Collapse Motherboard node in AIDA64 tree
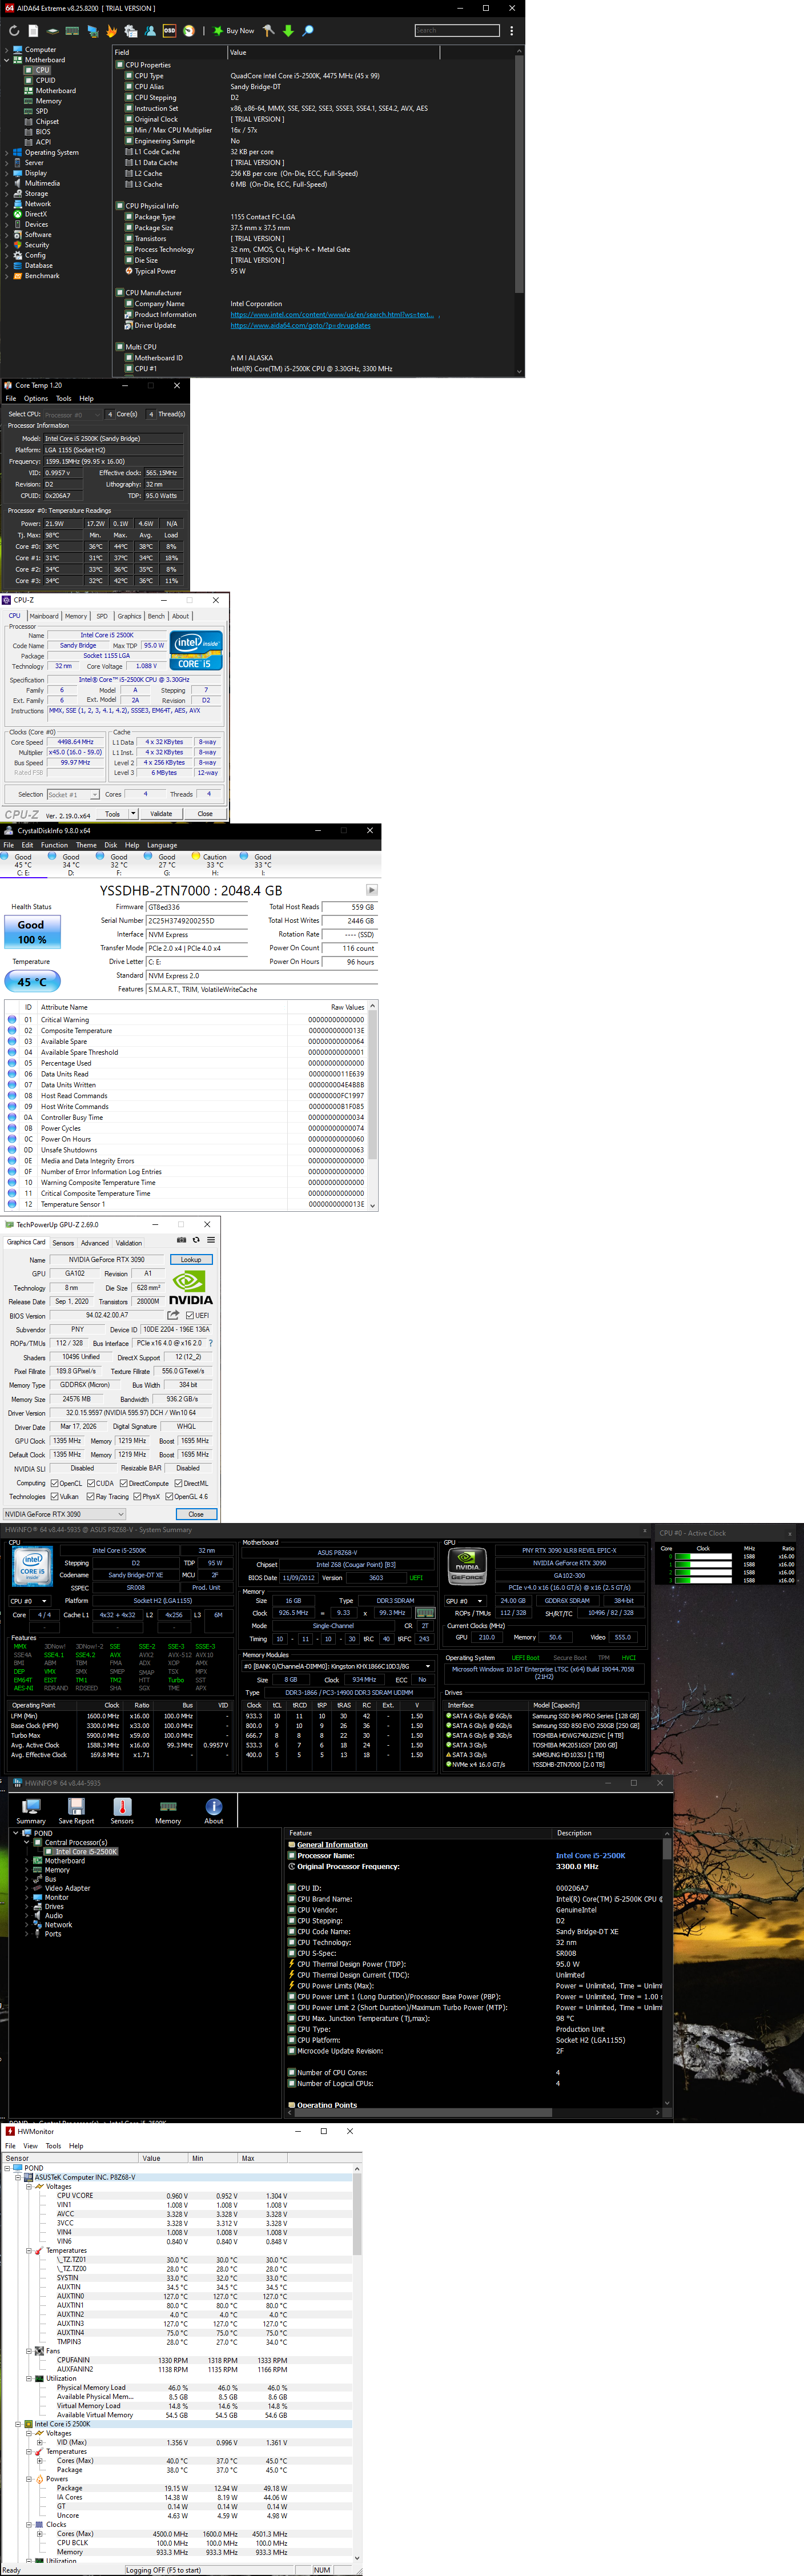 click(x=7, y=60)
